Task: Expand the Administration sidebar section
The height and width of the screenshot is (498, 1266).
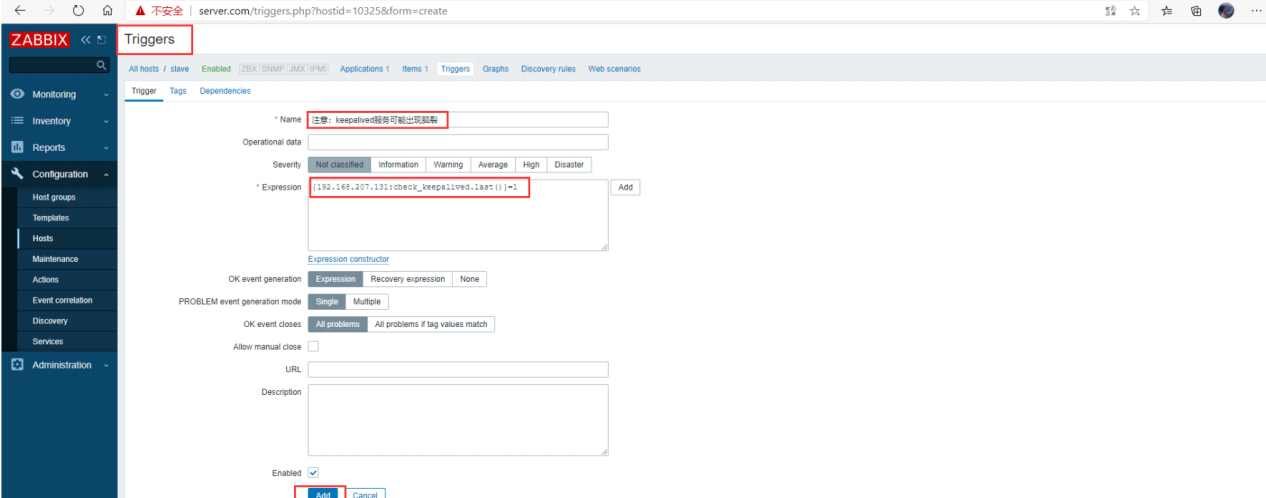Action: 60,365
